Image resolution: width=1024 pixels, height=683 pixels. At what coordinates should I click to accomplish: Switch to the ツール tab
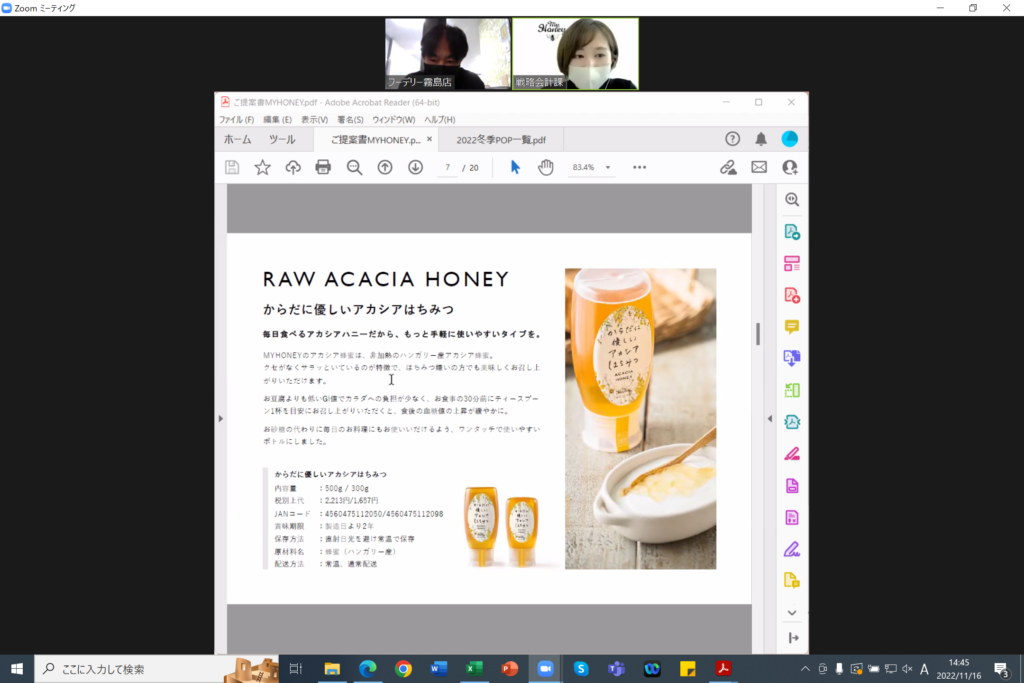(x=282, y=139)
